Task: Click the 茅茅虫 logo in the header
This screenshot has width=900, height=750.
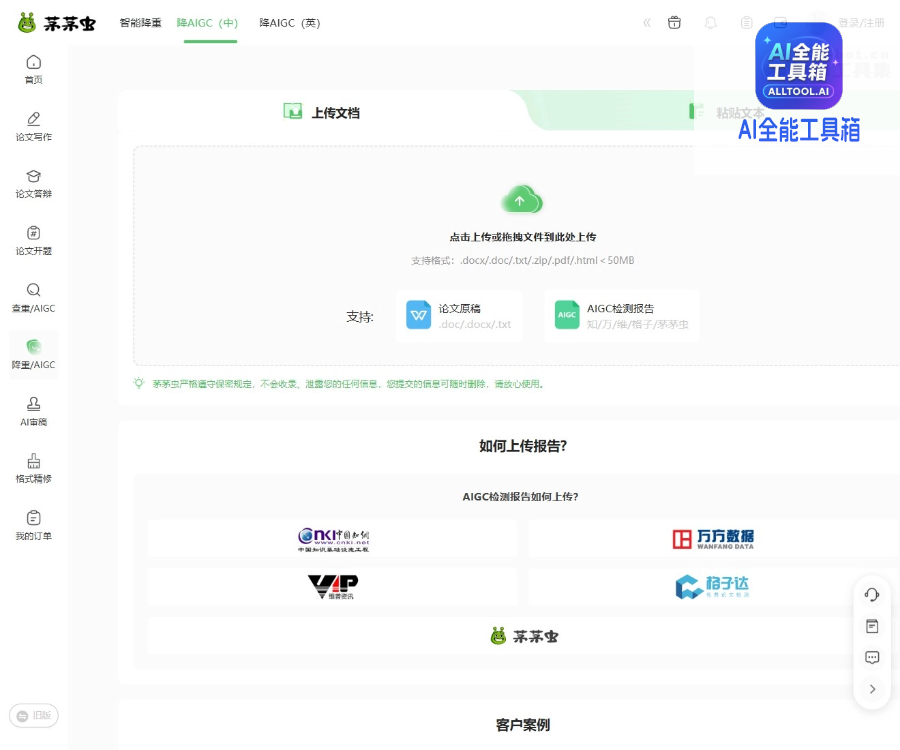Action: click(x=56, y=23)
